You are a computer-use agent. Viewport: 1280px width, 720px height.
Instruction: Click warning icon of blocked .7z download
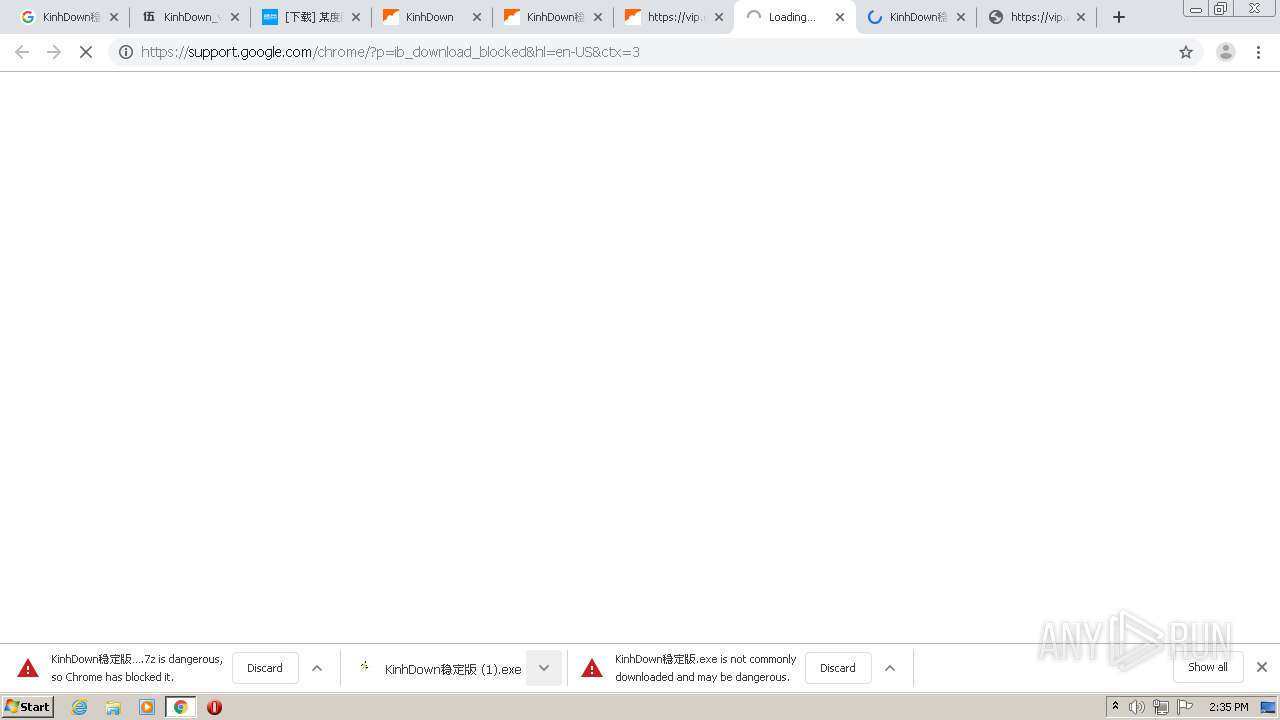tap(28, 668)
